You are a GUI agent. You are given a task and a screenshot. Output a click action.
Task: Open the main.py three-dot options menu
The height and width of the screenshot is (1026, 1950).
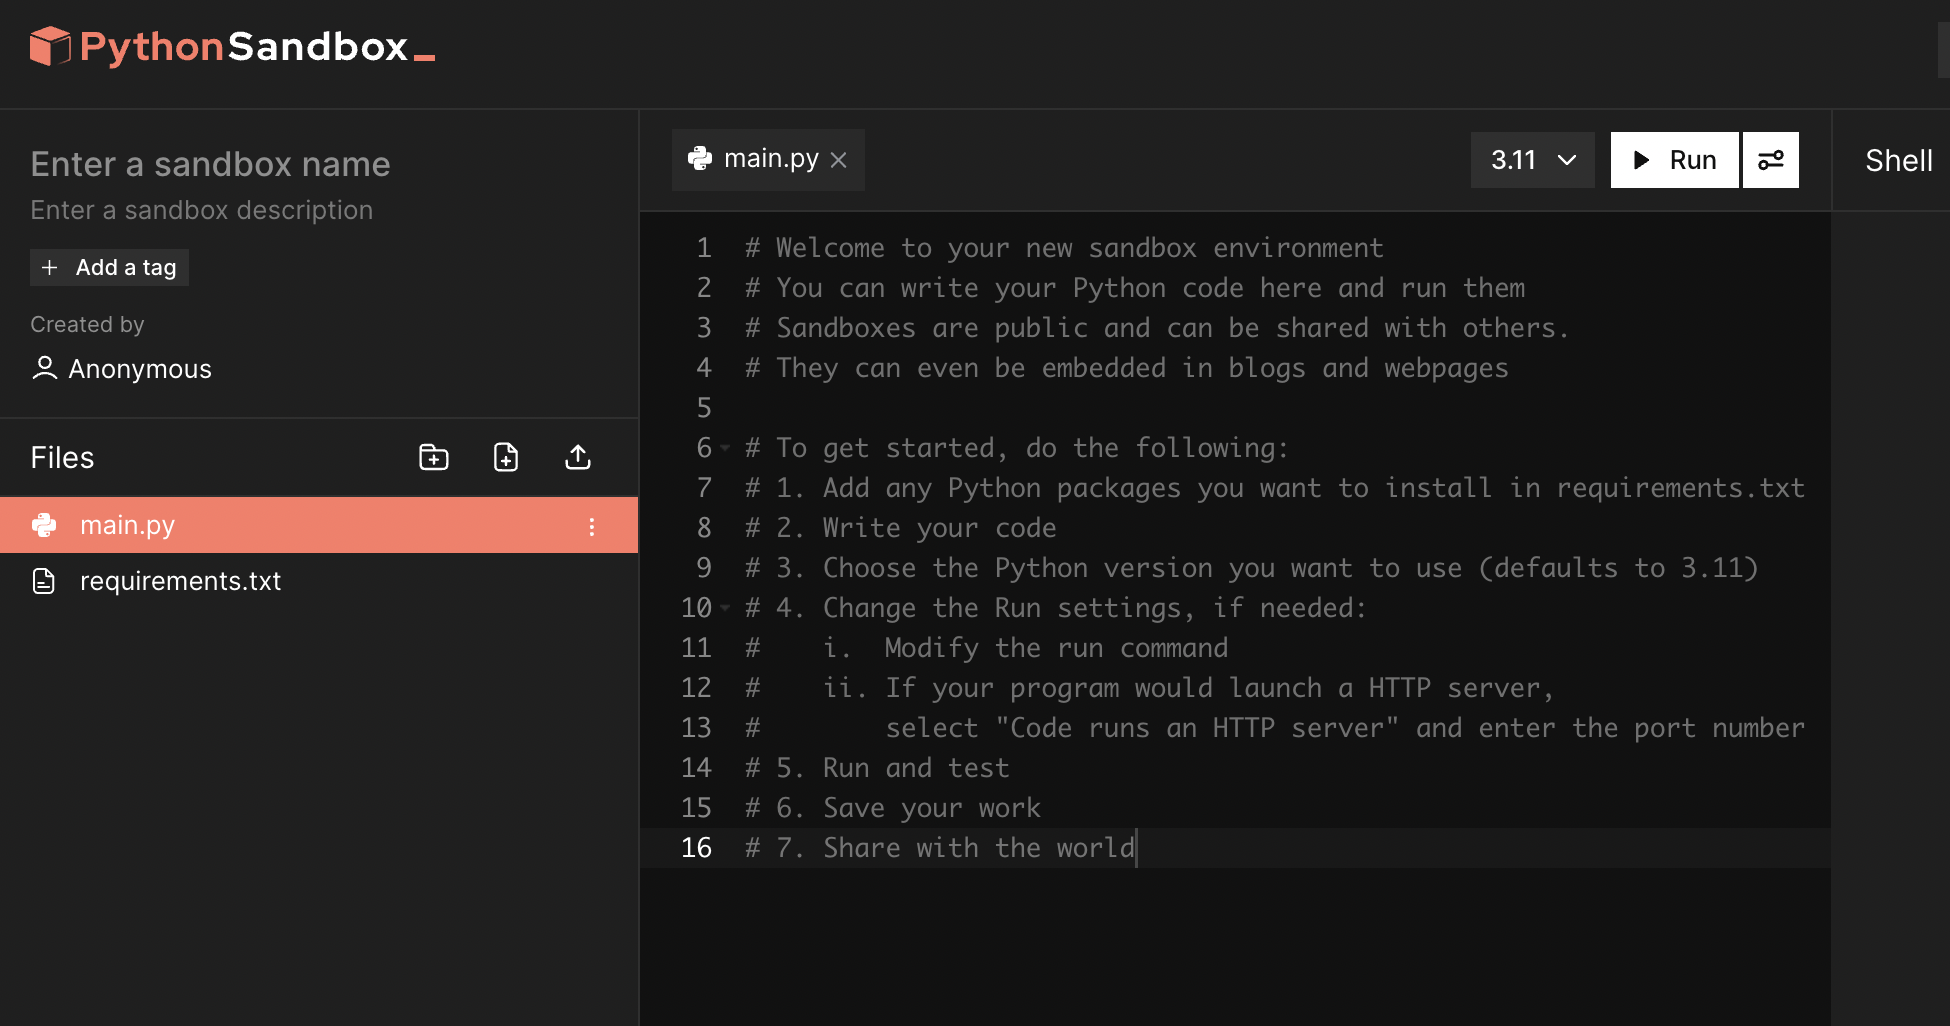pos(592,526)
